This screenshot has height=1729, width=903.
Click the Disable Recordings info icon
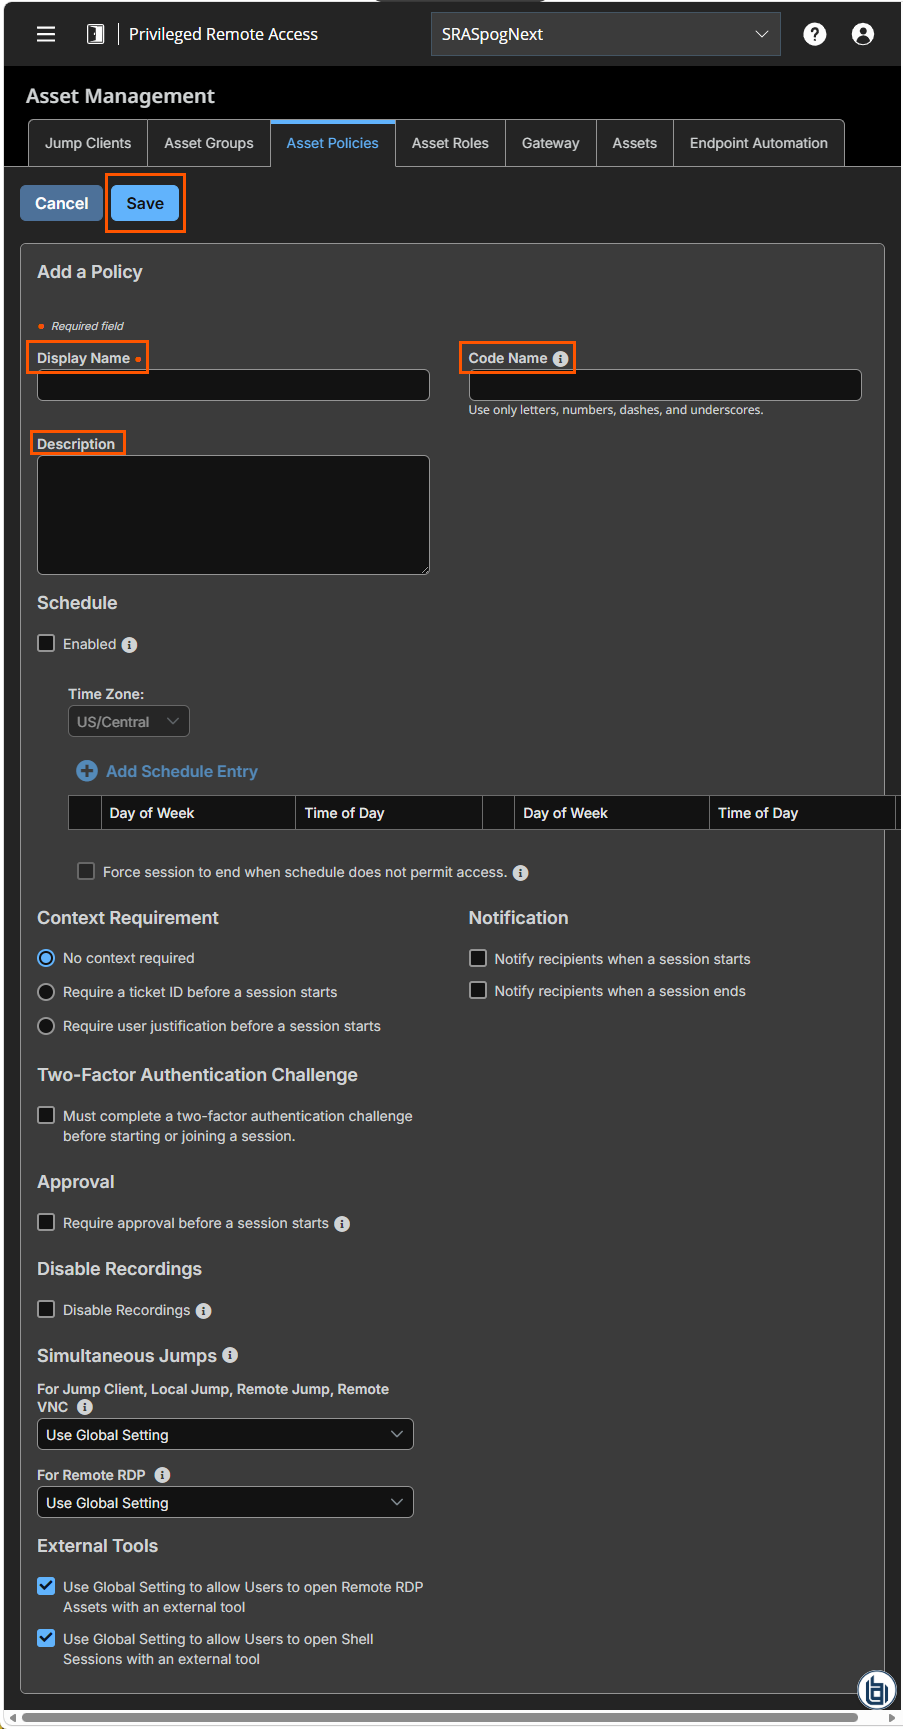point(204,1311)
